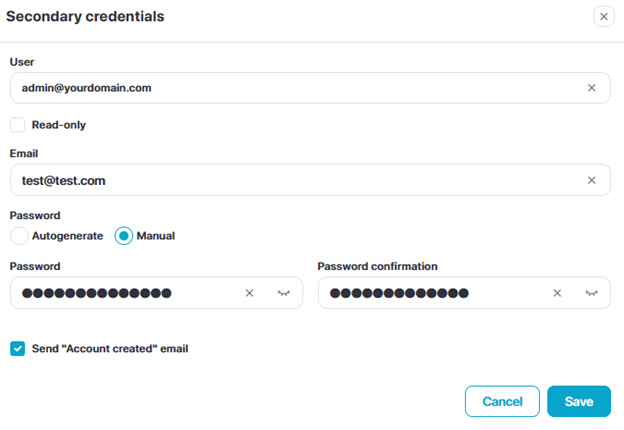This screenshot has height=430, width=624.
Task: Reveal the Password field using the eye icon
Action: coord(283,293)
